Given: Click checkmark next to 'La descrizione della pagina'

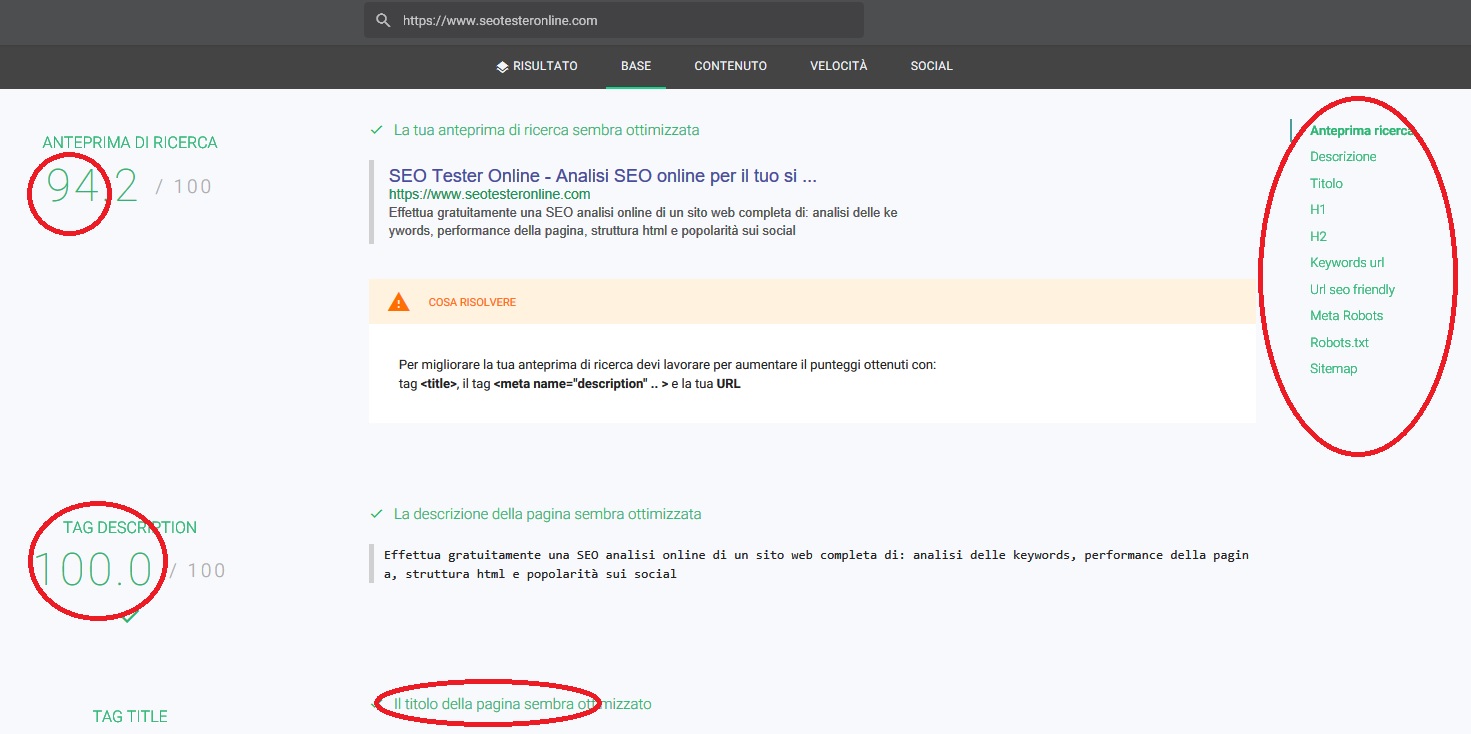Looking at the screenshot, I should 377,514.
